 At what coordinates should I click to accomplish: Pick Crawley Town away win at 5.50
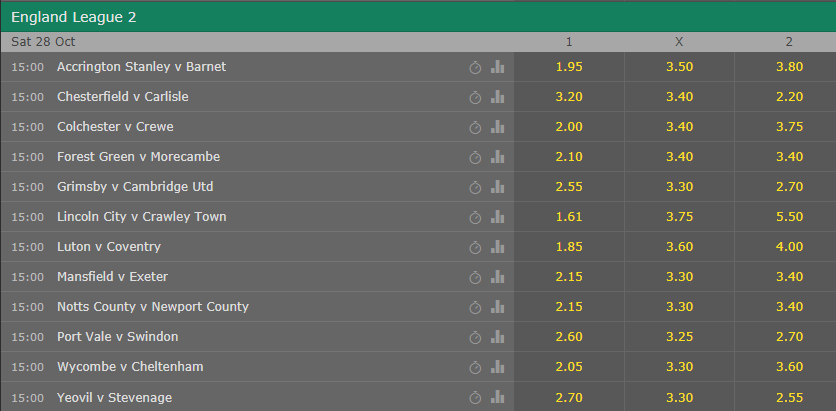pos(789,217)
